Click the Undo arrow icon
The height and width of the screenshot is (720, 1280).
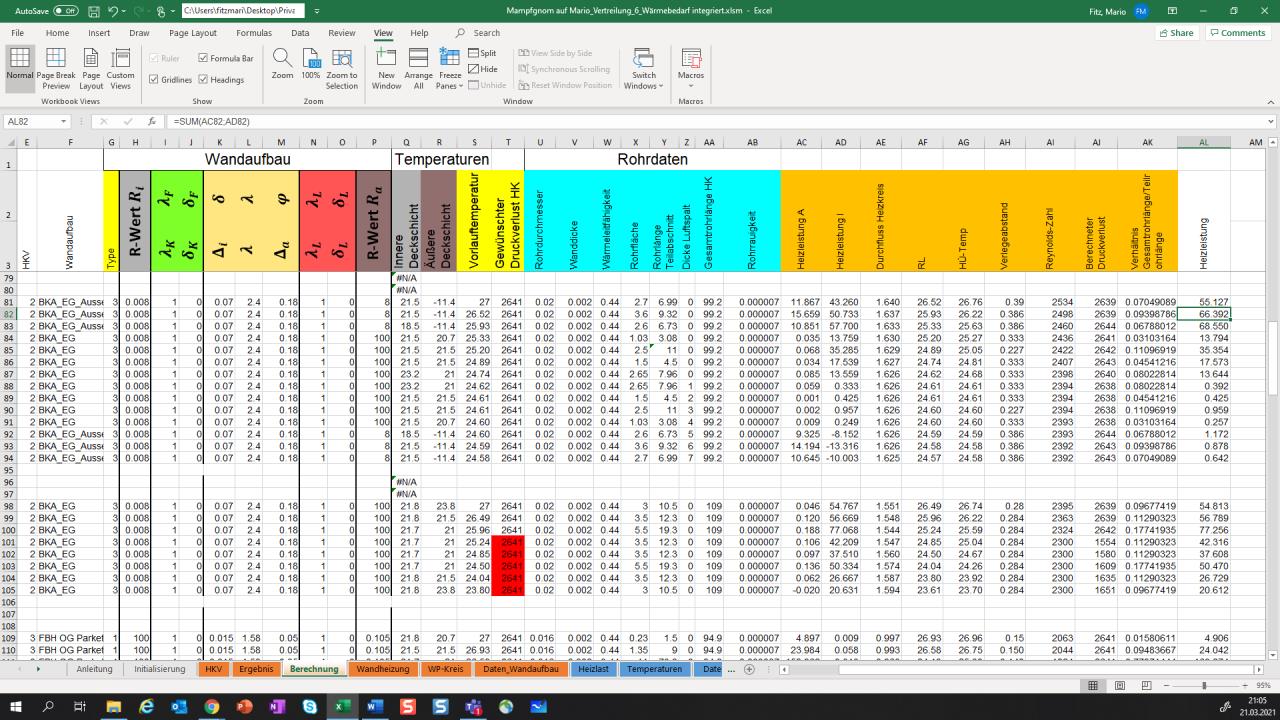tap(112, 11)
